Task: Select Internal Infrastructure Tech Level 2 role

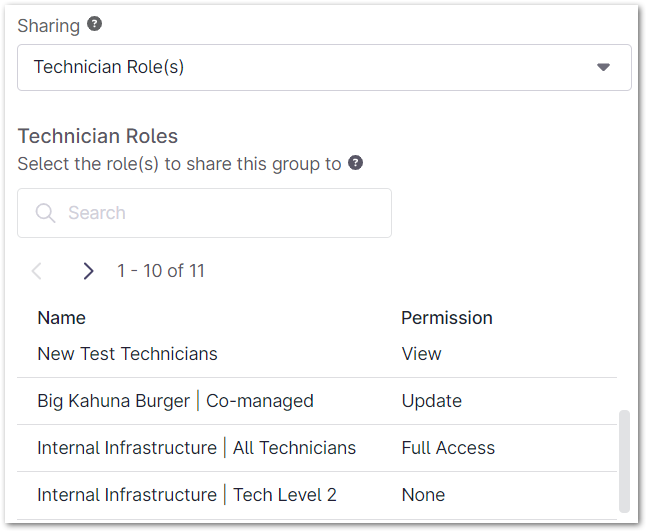Action: click(x=186, y=495)
